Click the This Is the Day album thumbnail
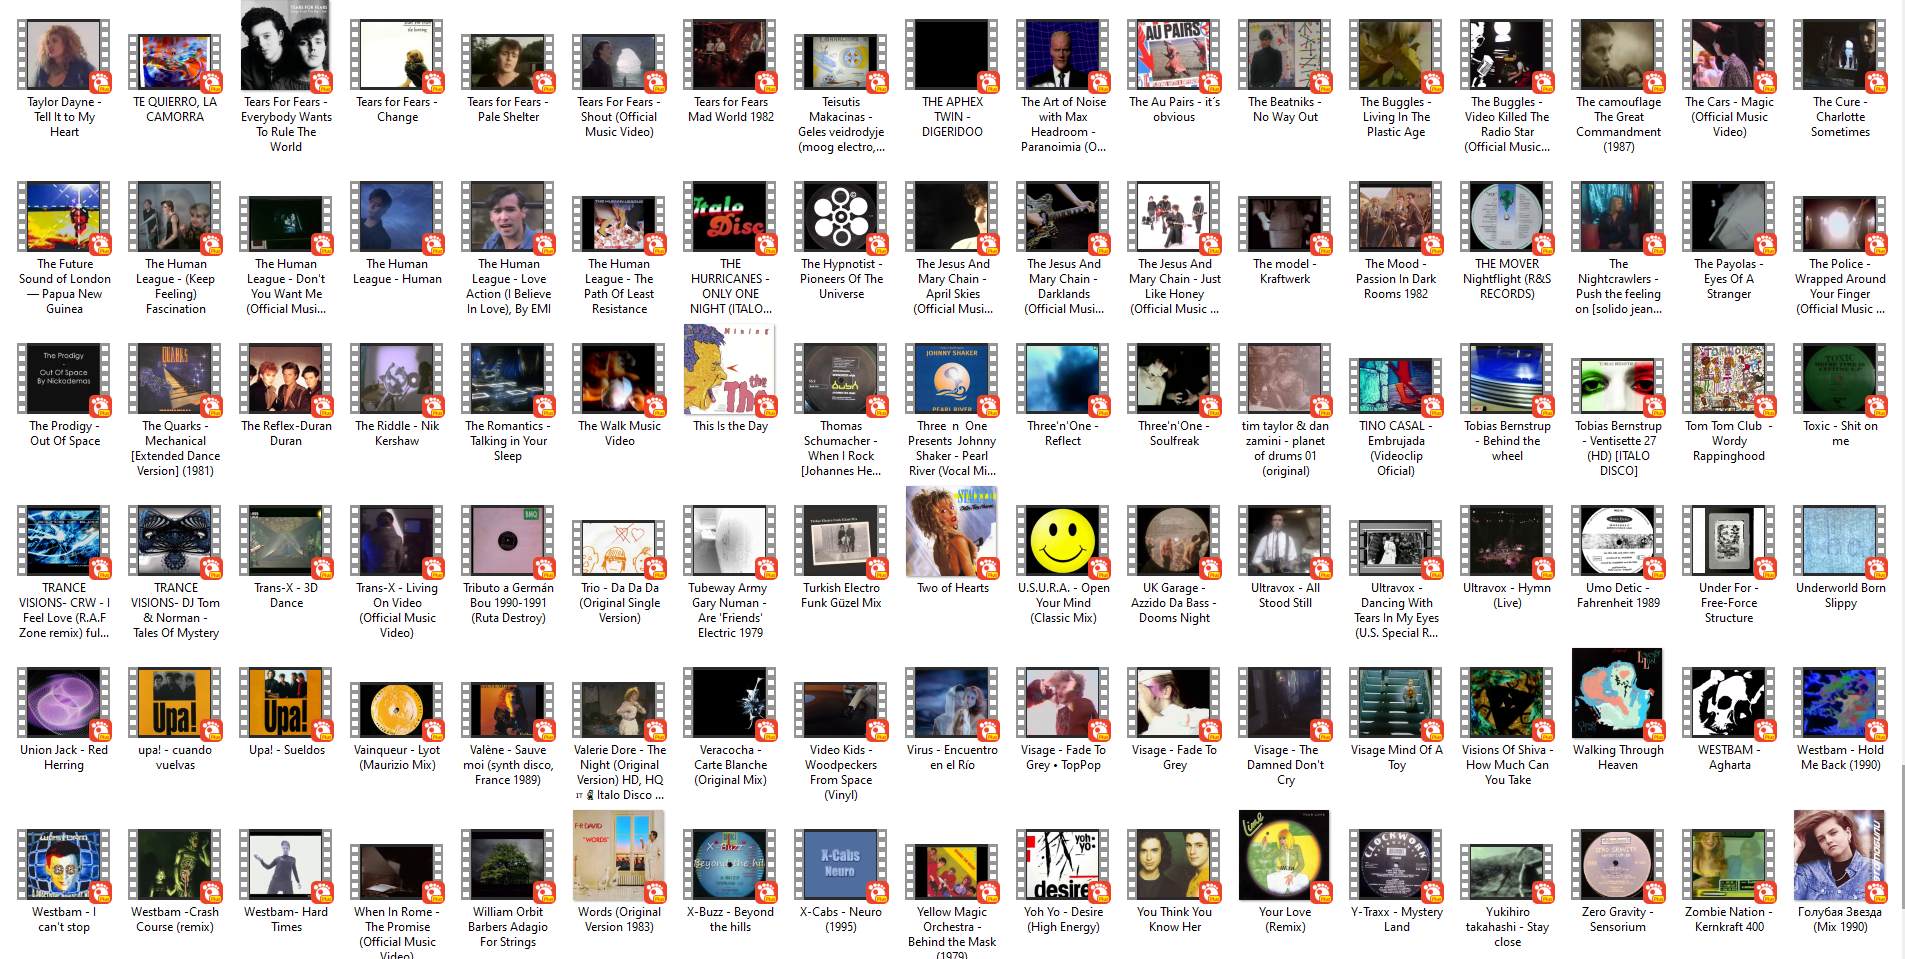The height and width of the screenshot is (959, 1905). point(730,370)
